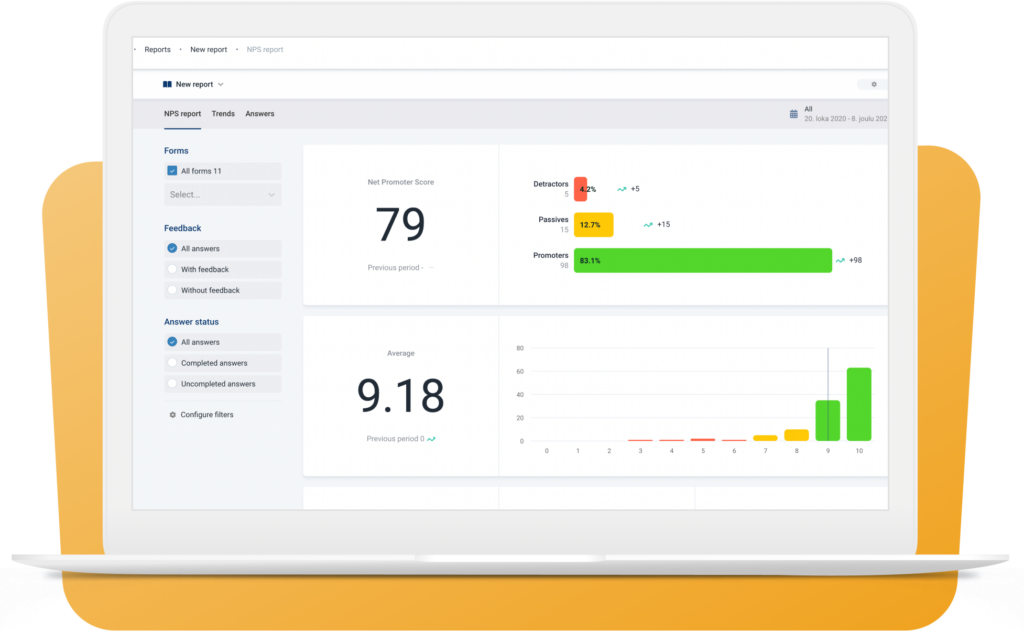Open the Select... forms dropdown
1024x631 pixels.
click(x=223, y=195)
